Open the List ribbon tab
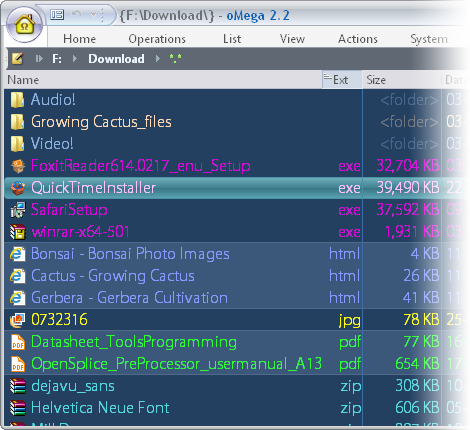This screenshot has height=430, width=470. point(232,39)
